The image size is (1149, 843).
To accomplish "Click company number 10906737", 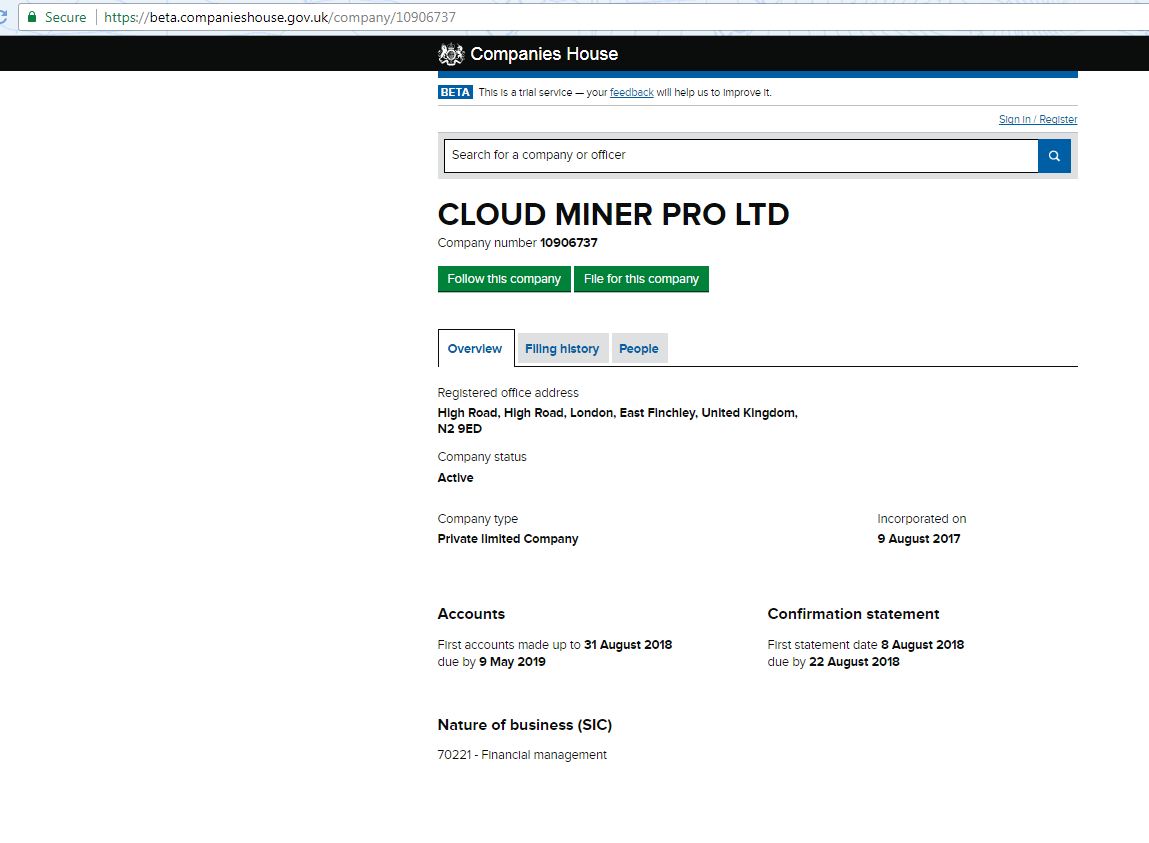I will click(569, 243).
